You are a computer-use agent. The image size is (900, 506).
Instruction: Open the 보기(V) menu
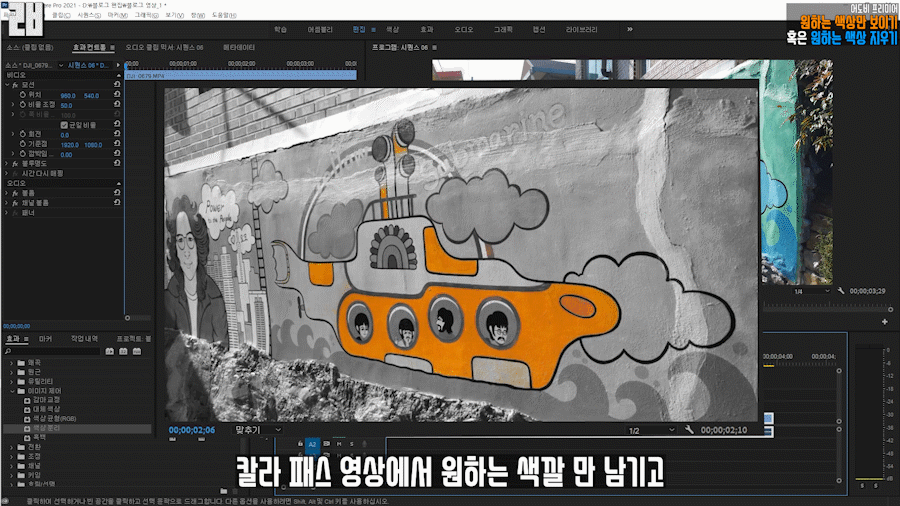point(174,15)
